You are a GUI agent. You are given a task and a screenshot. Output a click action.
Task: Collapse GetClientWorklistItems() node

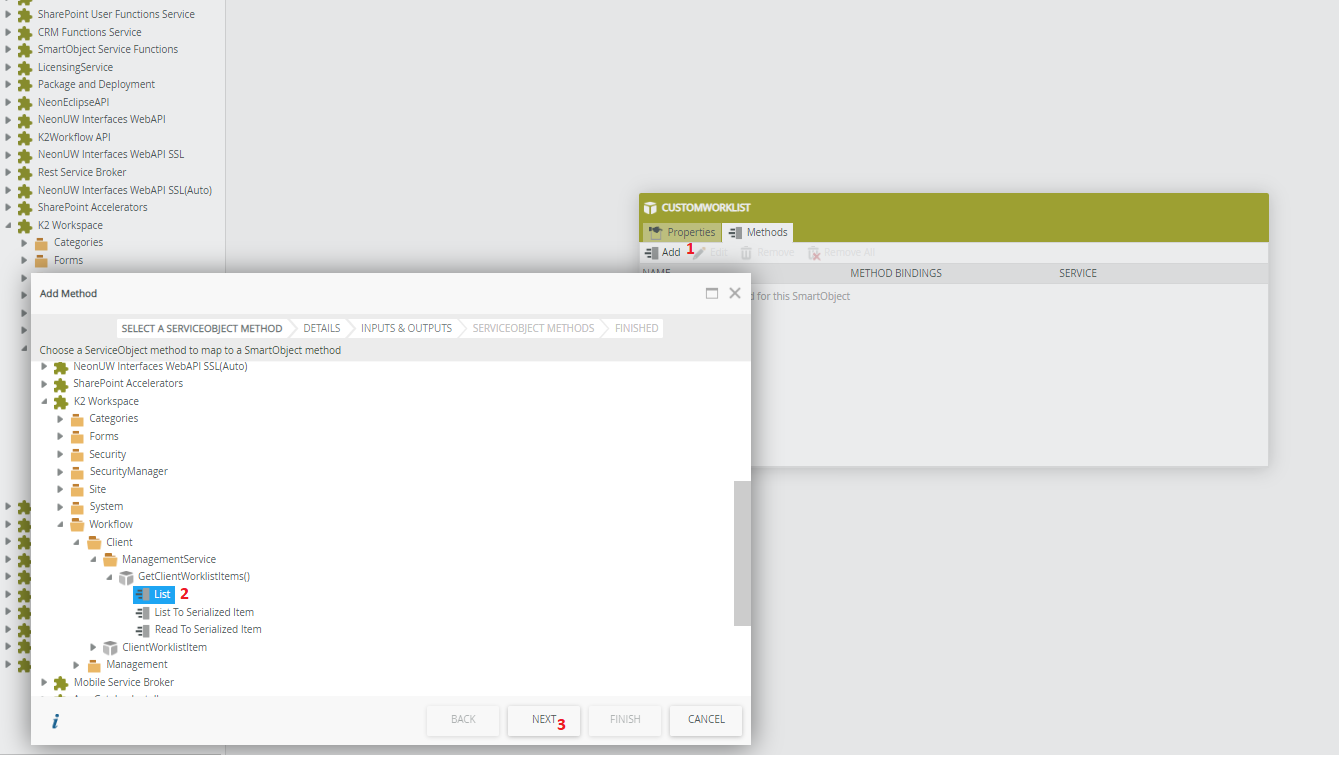110,577
